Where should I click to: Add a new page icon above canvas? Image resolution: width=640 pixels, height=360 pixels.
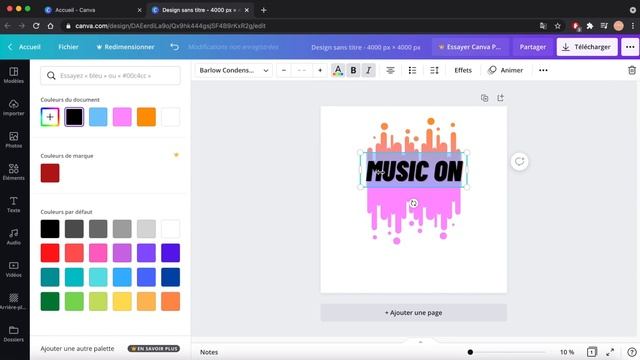500,98
